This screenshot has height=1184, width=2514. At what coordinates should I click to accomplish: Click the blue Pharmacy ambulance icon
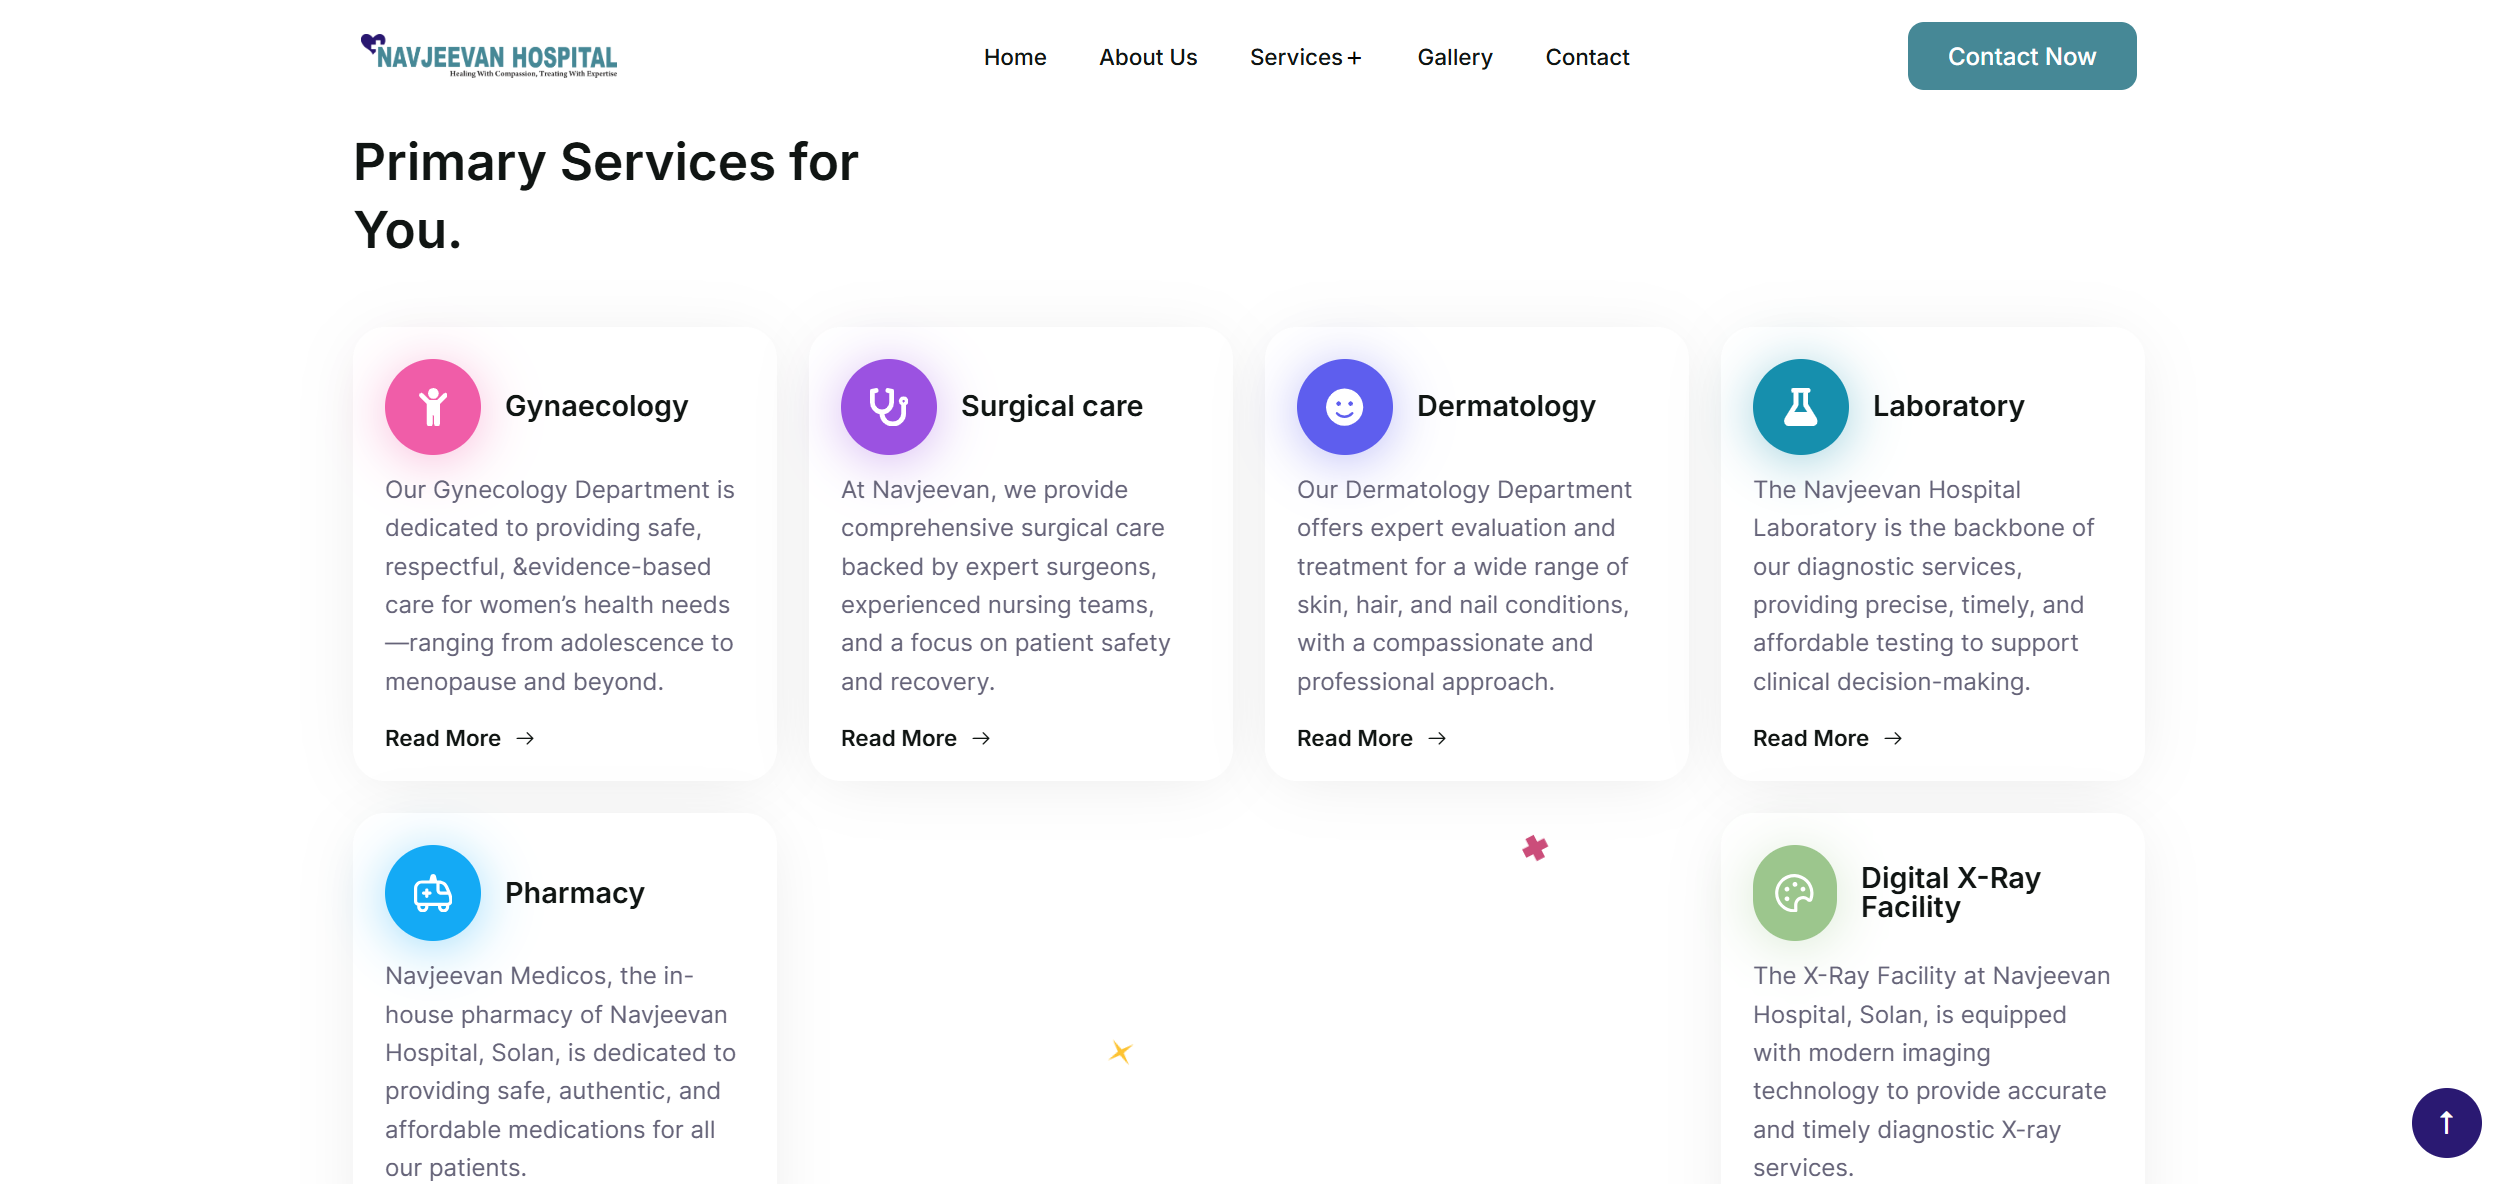433,893
